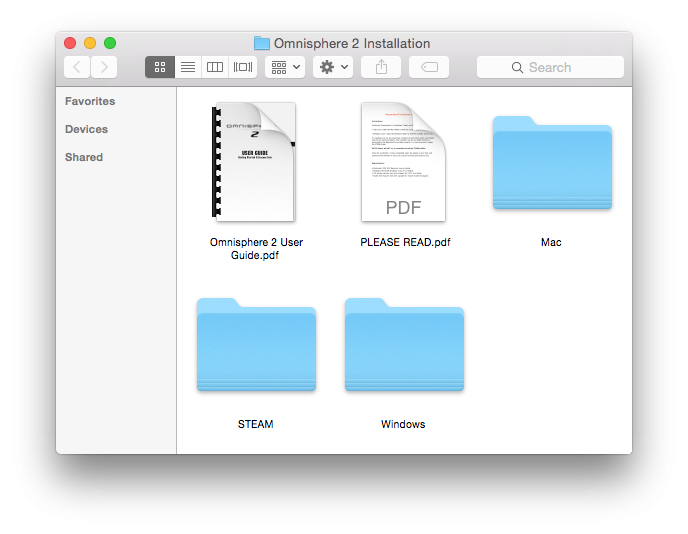Click the Favorites sidebar heading
The image size is (688, 534).
[x=90, y=101]
